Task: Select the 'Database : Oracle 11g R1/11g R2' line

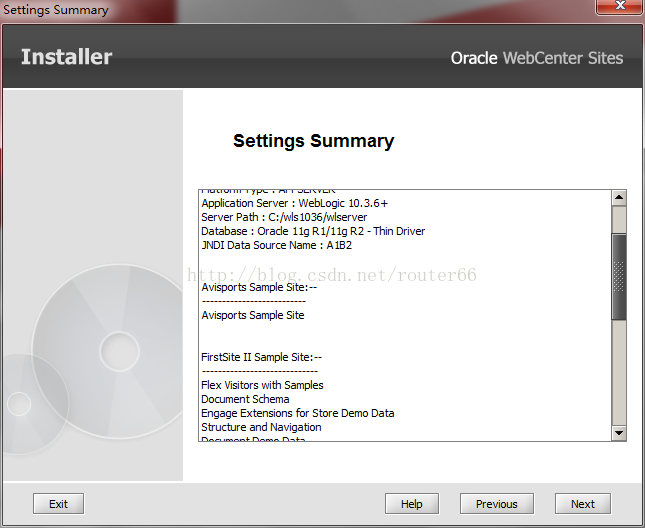Action: 313,231
